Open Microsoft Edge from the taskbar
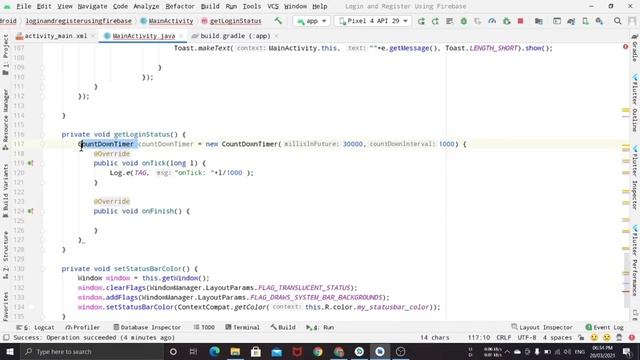This screenshot has width=640, height=360. coord(214,351)
